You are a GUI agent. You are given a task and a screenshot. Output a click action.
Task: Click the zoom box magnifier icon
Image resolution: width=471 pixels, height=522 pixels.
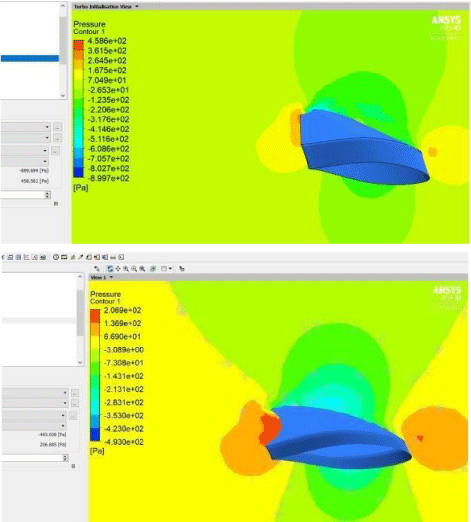coord(134,268)
